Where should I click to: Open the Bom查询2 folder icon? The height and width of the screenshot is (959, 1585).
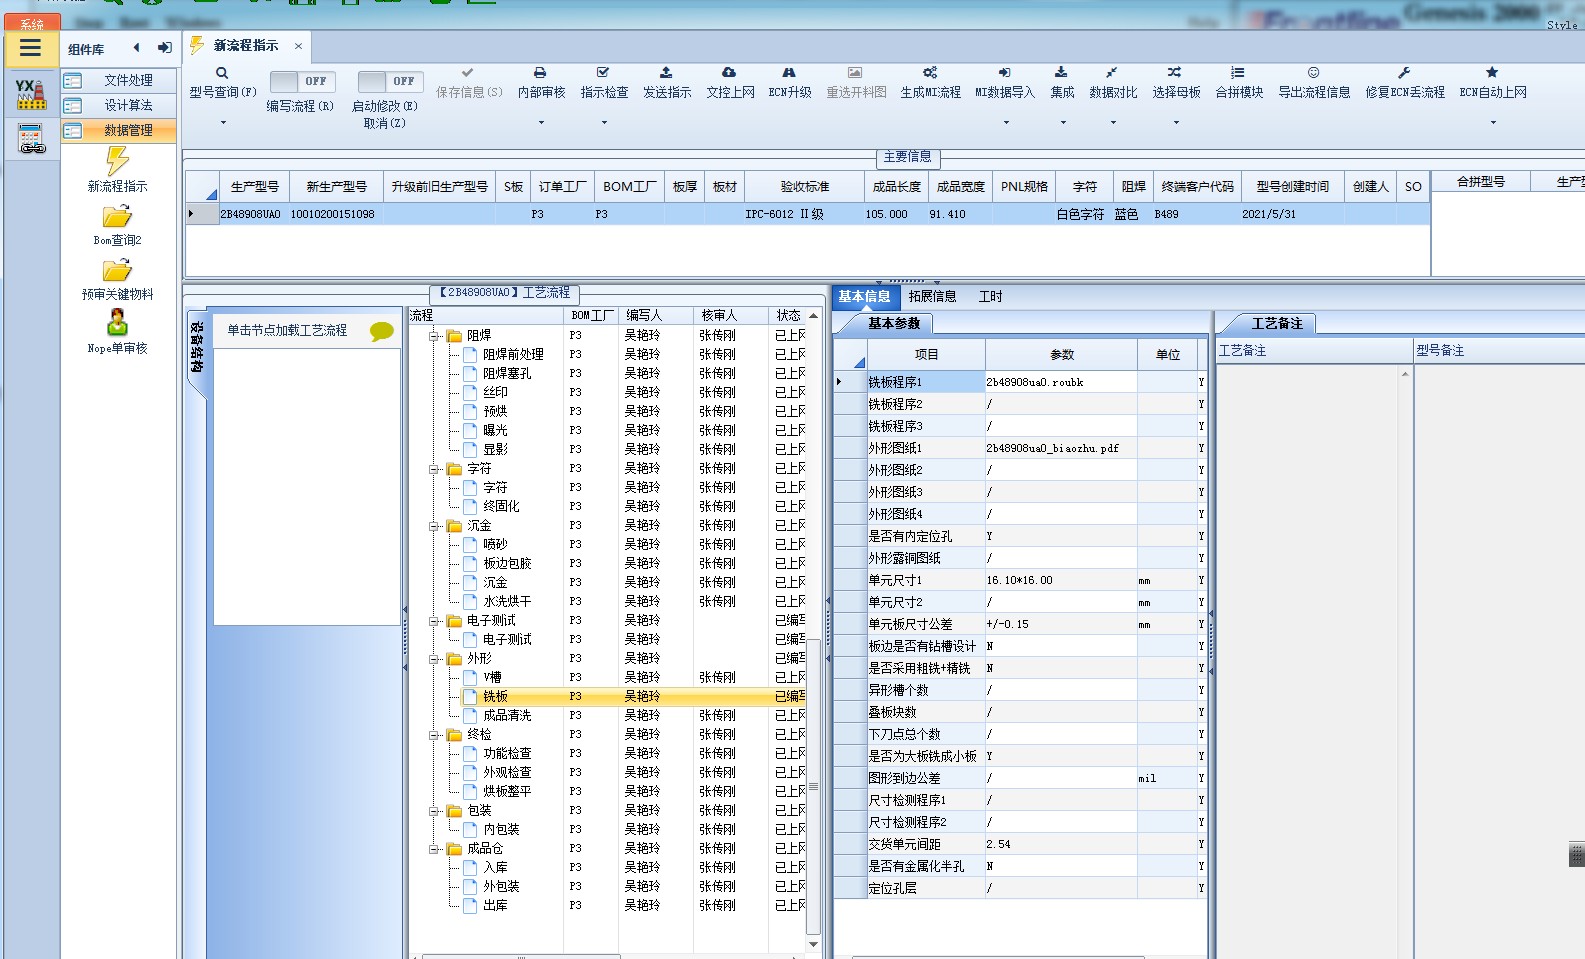coord(117,216)
